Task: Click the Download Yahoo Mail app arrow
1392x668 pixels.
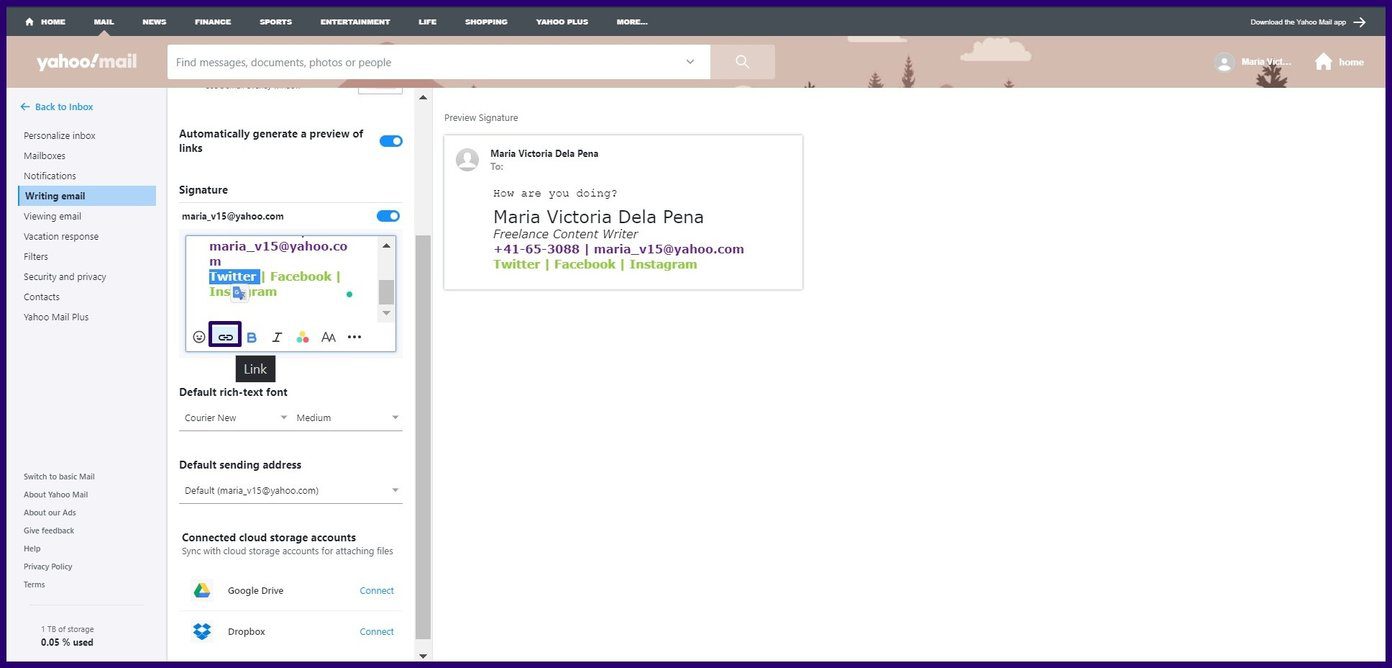Action: point(1359,21)
